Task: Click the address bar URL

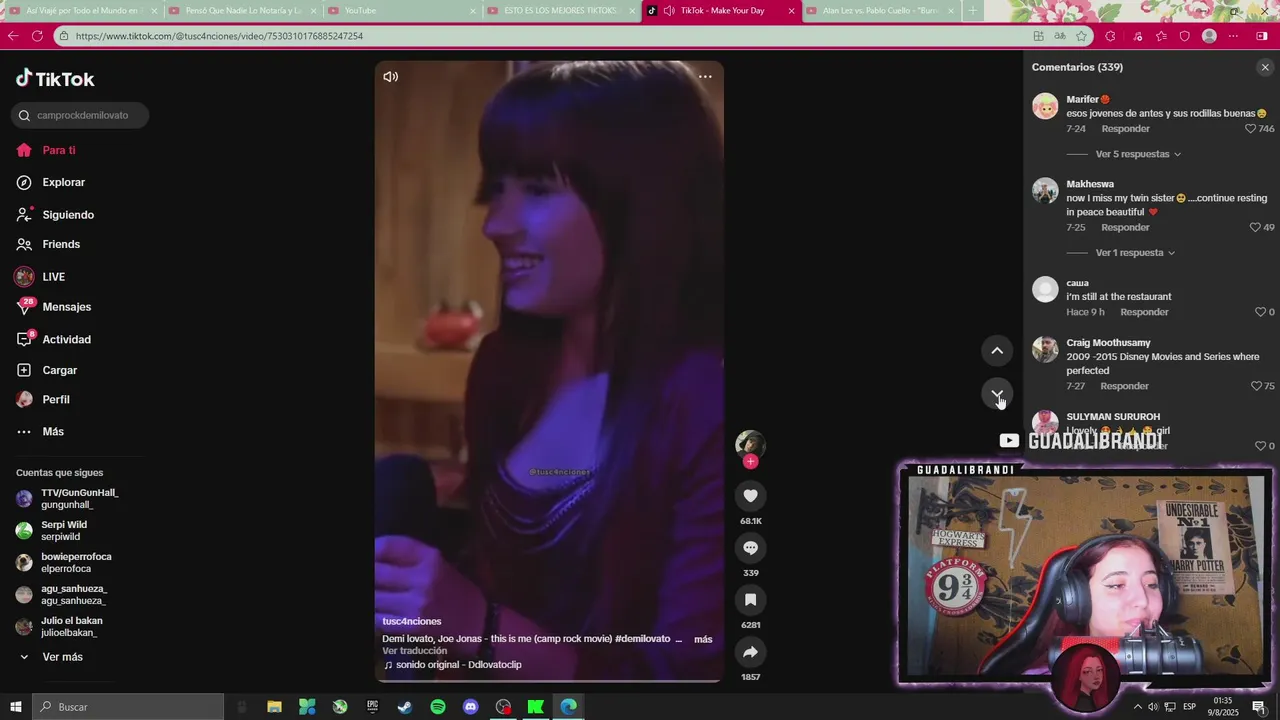Action: click(219, 36)
